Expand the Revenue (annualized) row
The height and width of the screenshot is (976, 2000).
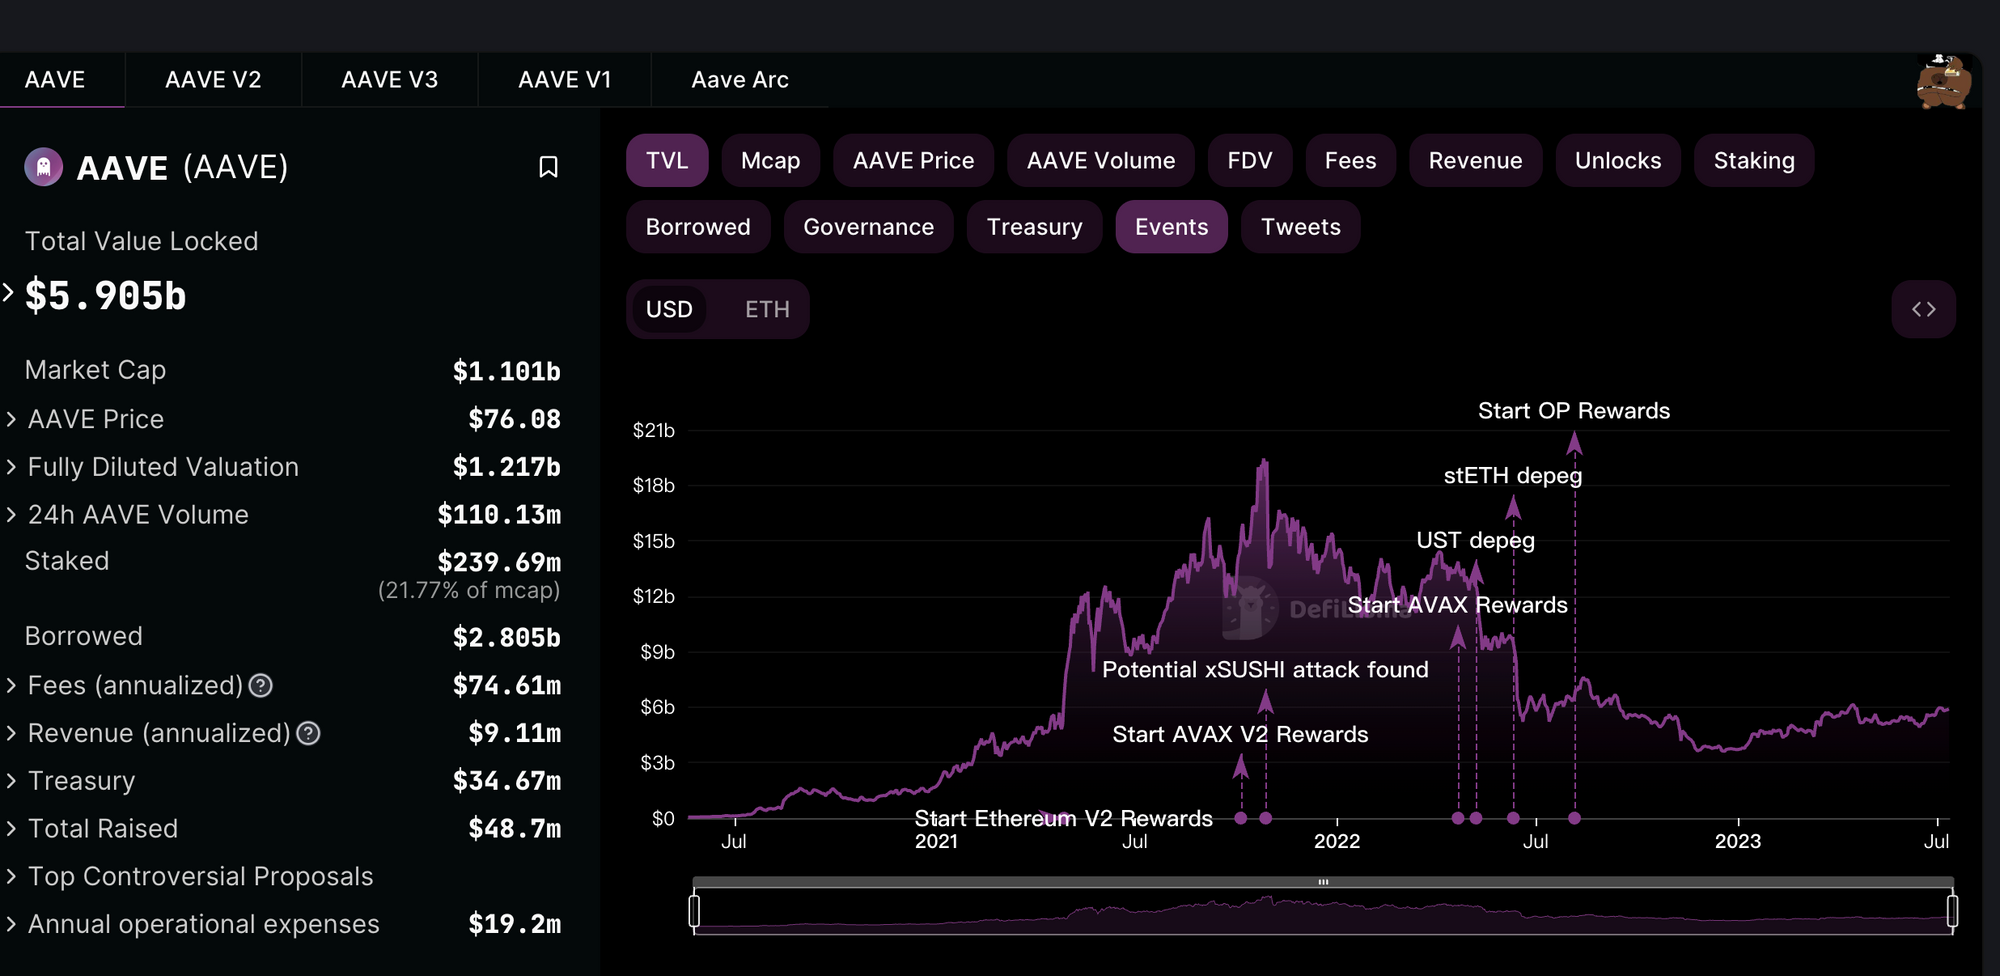click(x=11, y=733)
